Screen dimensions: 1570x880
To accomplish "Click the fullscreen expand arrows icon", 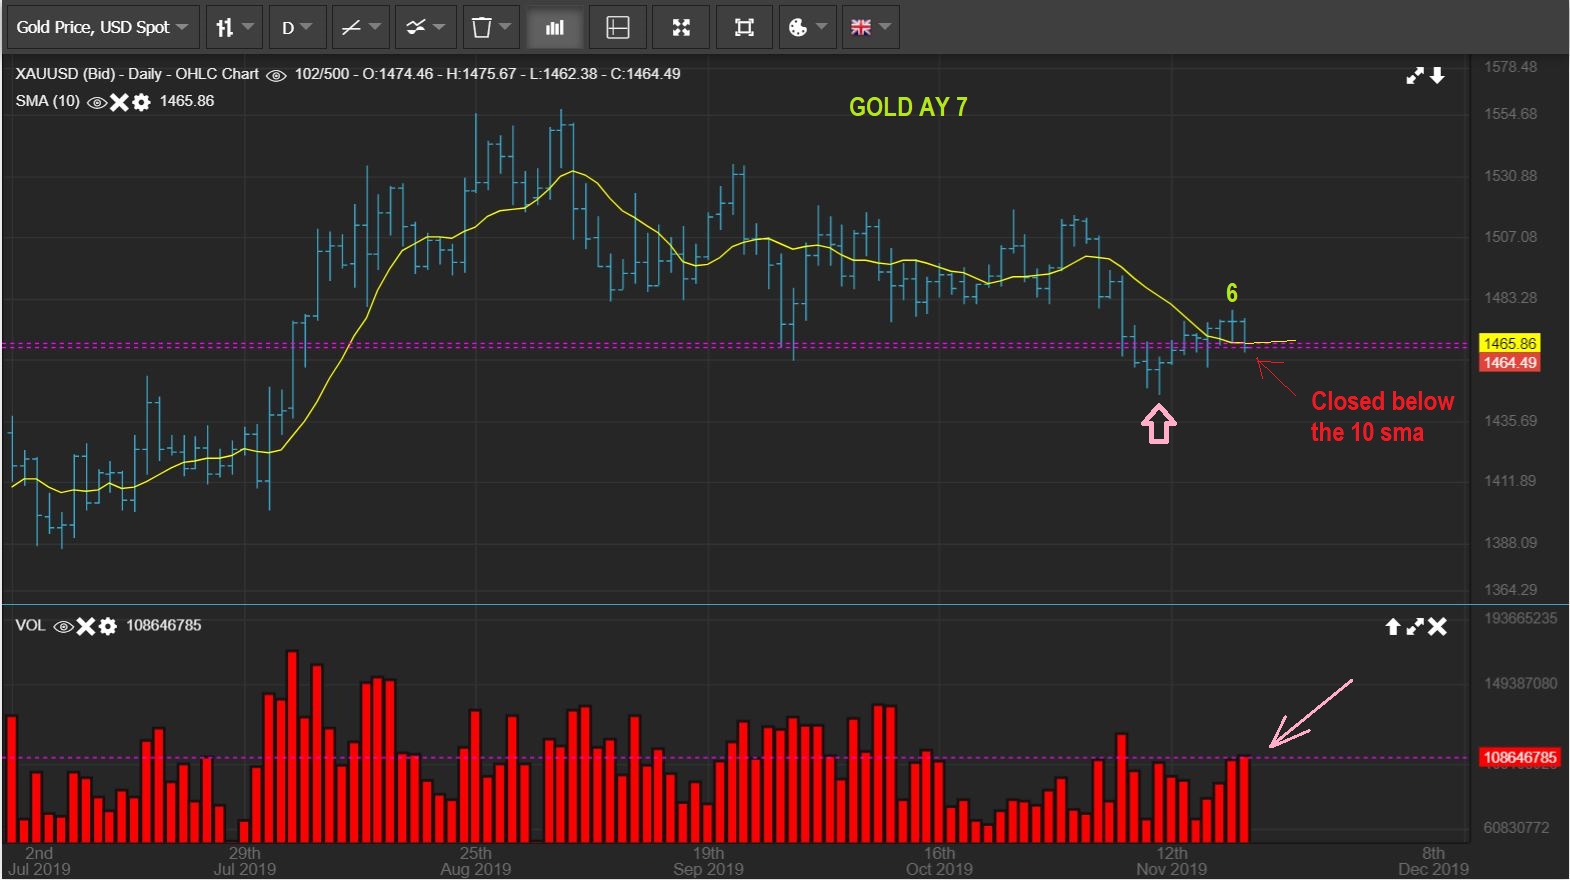I will pyautogui.click(x=681, y=28).
